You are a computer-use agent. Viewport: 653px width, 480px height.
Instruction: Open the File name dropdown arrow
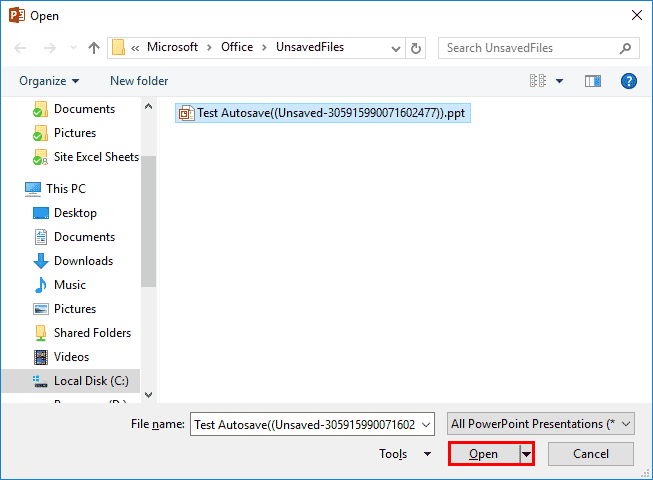[426, 425]
